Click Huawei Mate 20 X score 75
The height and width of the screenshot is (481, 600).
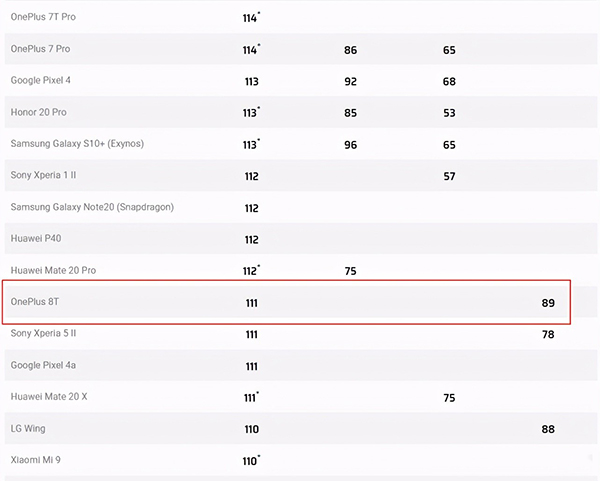(449, 398)
